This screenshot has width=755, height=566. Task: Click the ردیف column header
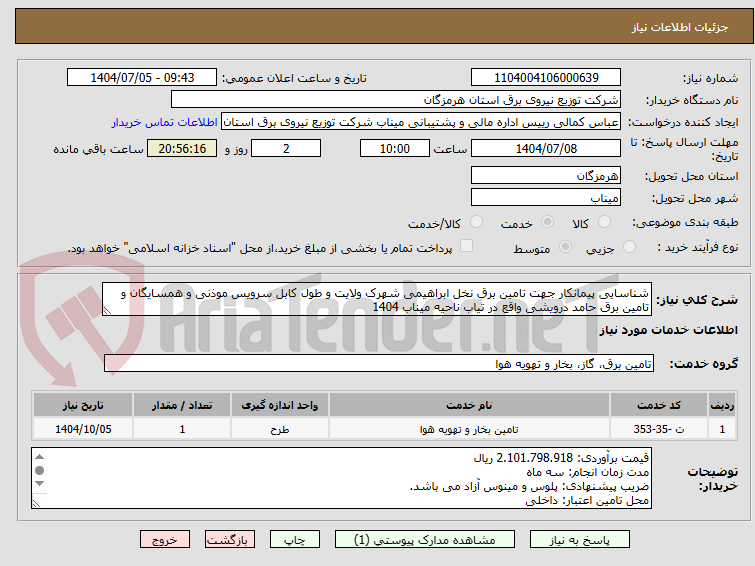point(722,405)
